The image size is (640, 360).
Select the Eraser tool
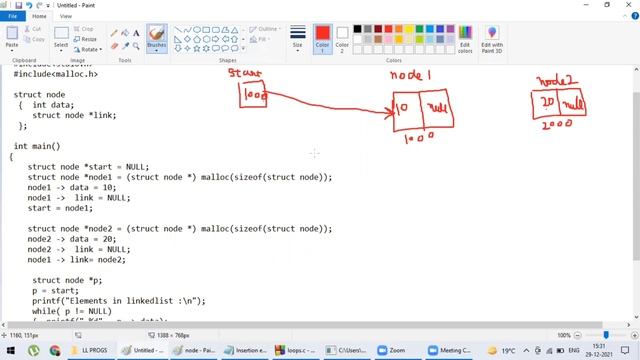(114, 46)
